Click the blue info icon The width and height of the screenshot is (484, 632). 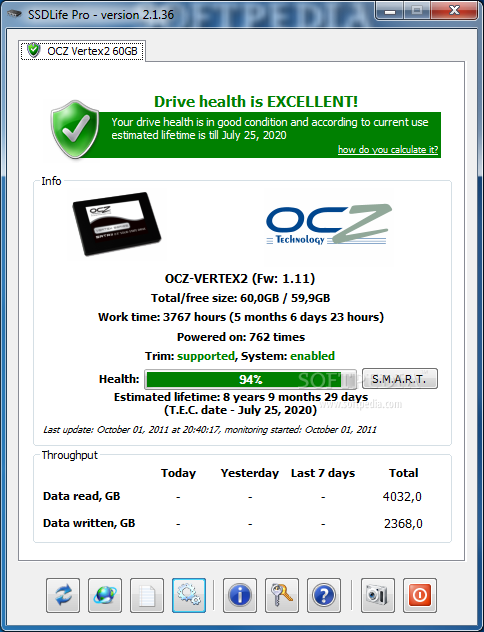pyautogui.click(x=240, y=595)
